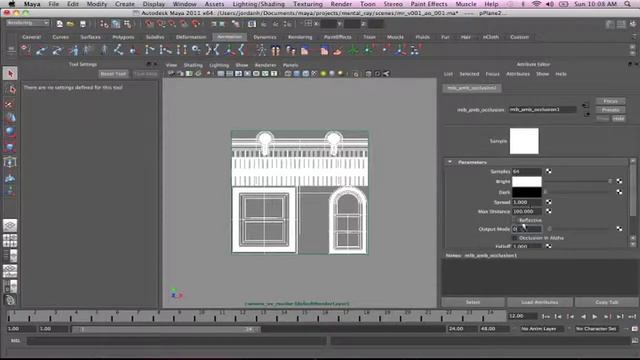Toggle Occlusion In Alpha checkbox
The height and width of the screenshot is (360, 640).
click(515, 238)
